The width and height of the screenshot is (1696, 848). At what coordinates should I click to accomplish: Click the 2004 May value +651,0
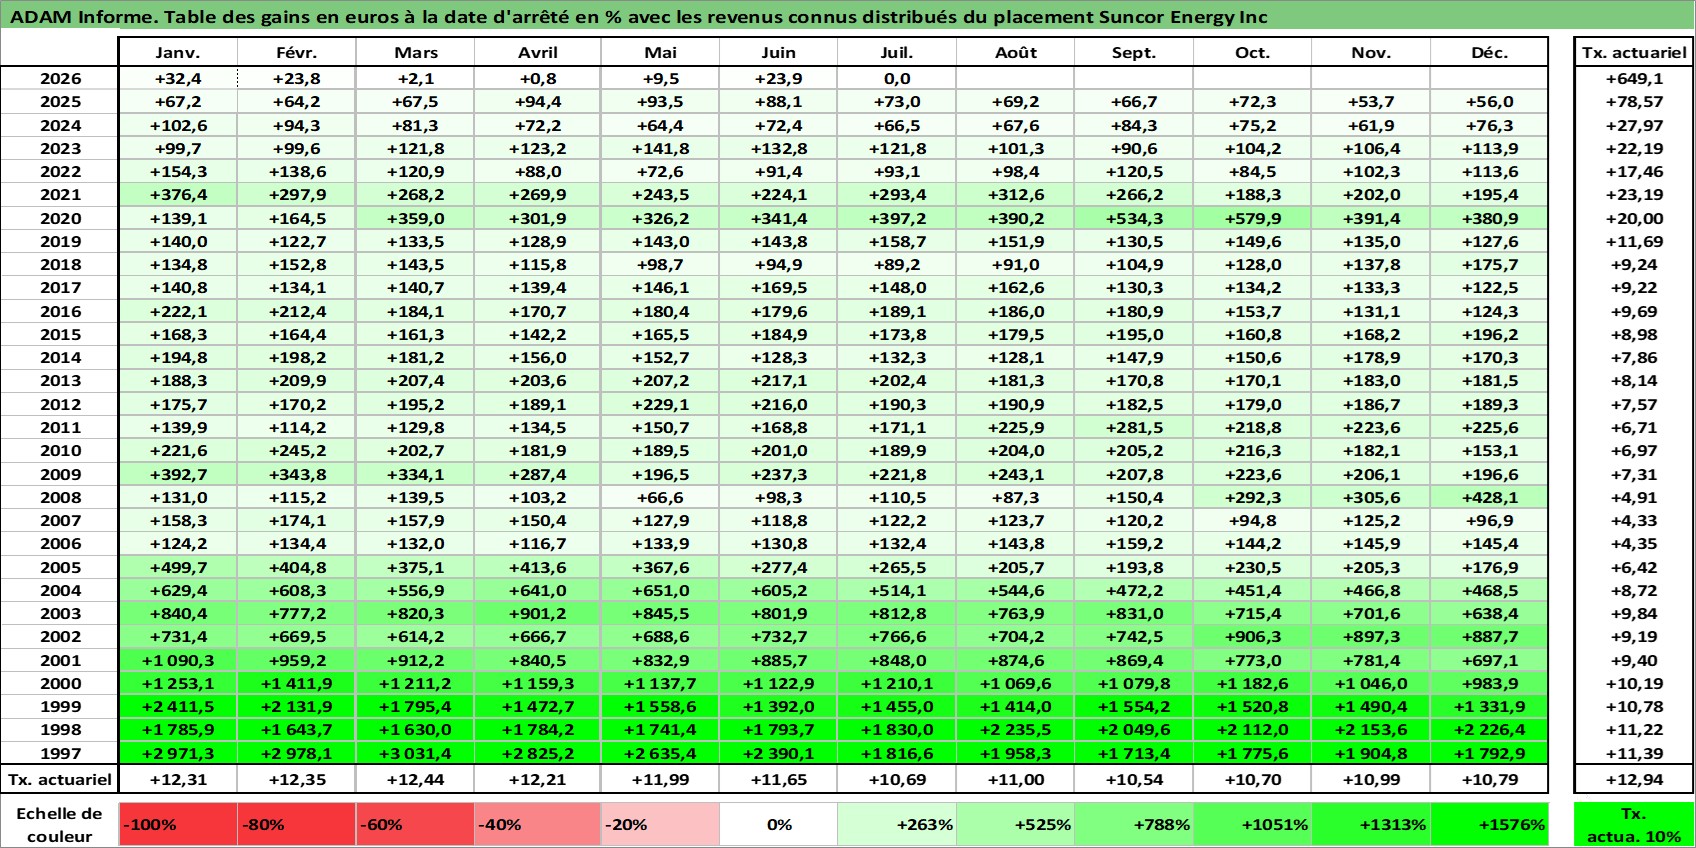(x=660, y=591)
